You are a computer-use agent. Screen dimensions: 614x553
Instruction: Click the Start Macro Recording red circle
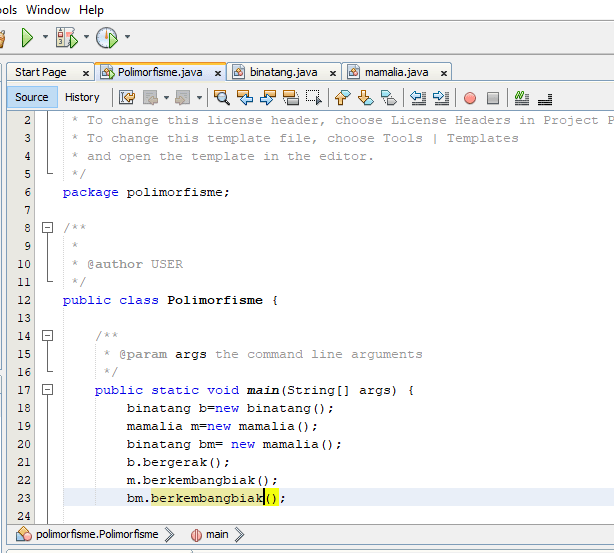pos(470,98)
